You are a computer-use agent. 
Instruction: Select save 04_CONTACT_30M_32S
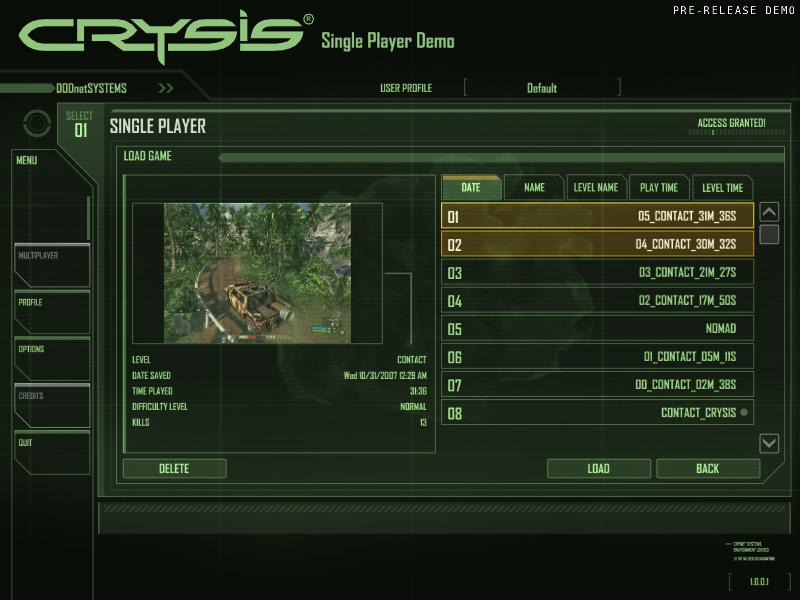[x=597, y=244]
